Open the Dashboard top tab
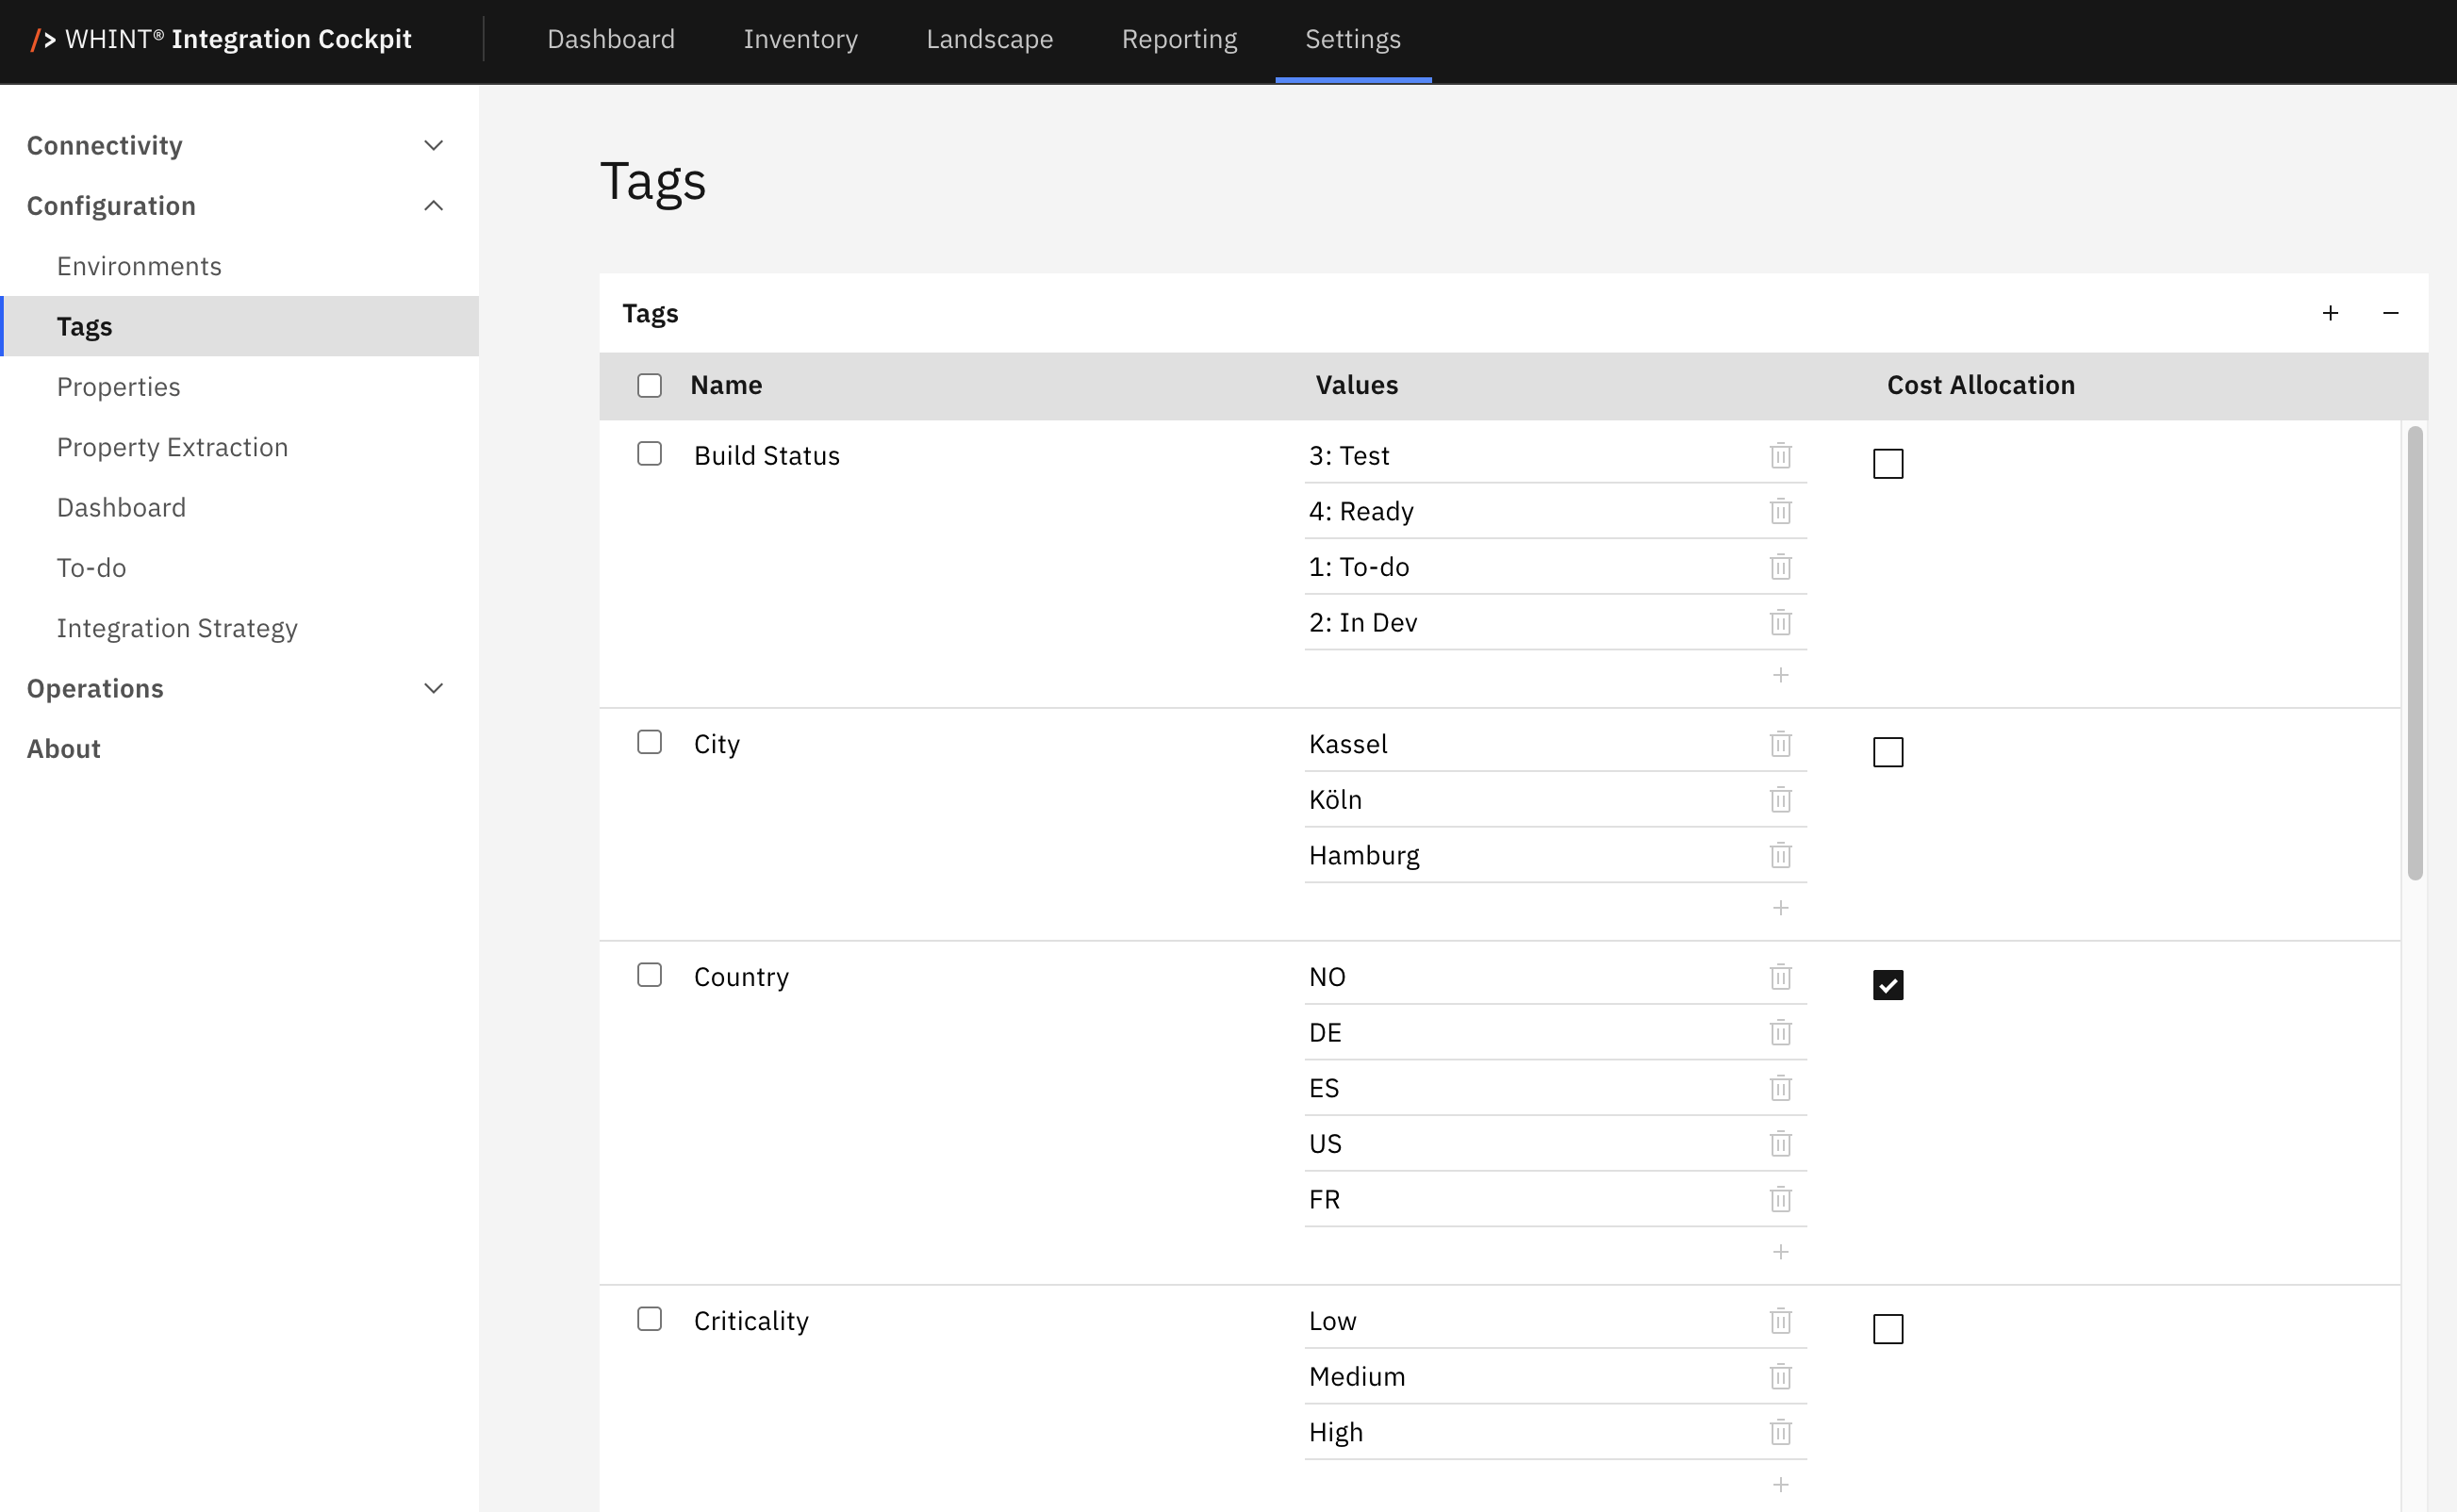The height and width of the screenshot is (1512, 2457). pyautogui.click(x=611, y=39)
